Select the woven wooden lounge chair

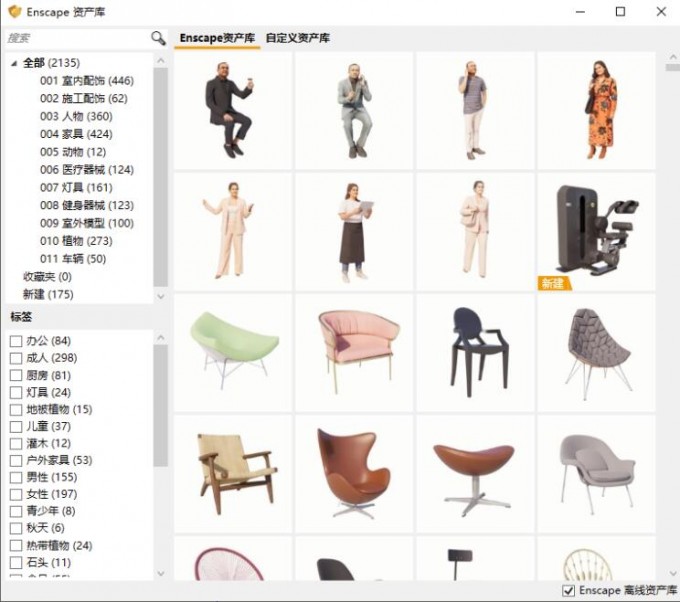tap(233, 474)
